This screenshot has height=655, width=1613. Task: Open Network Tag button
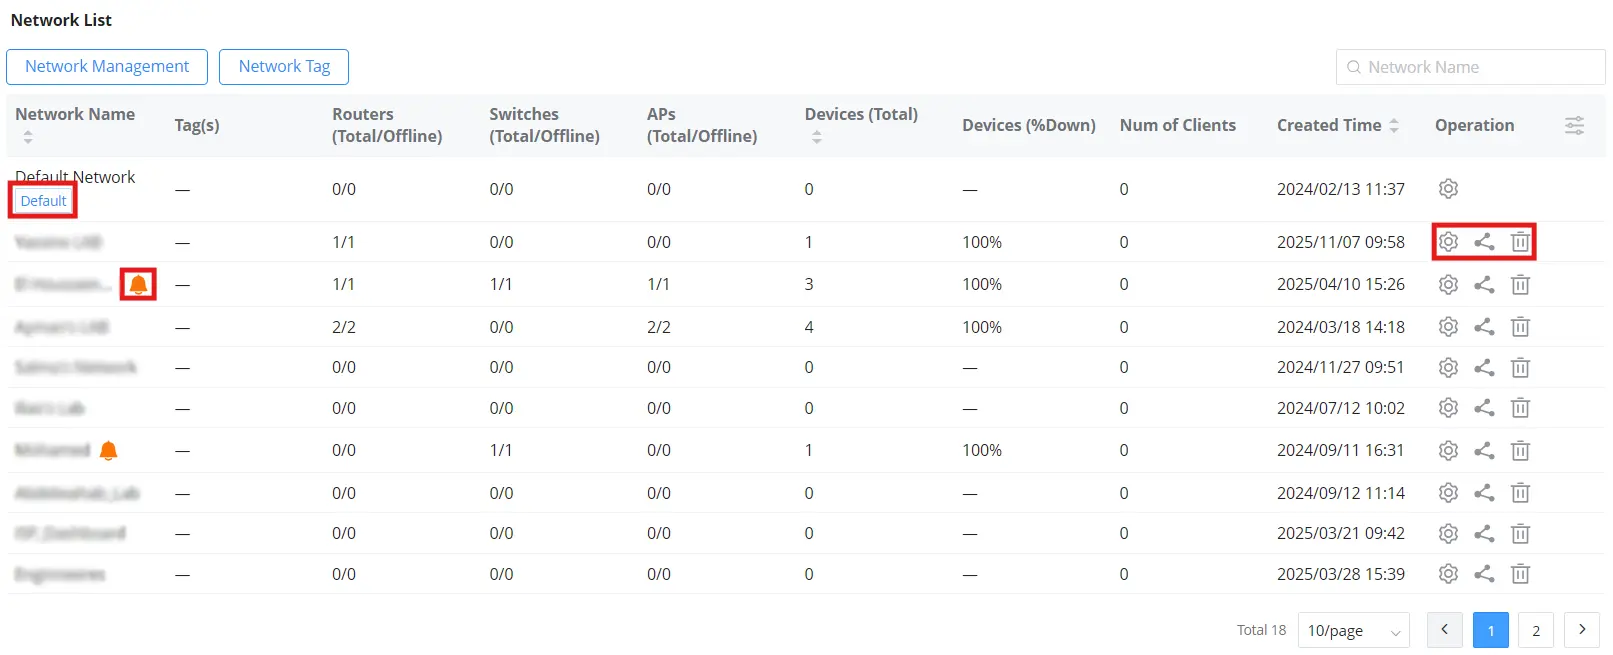pyautogui.click(x=284, y=67)
